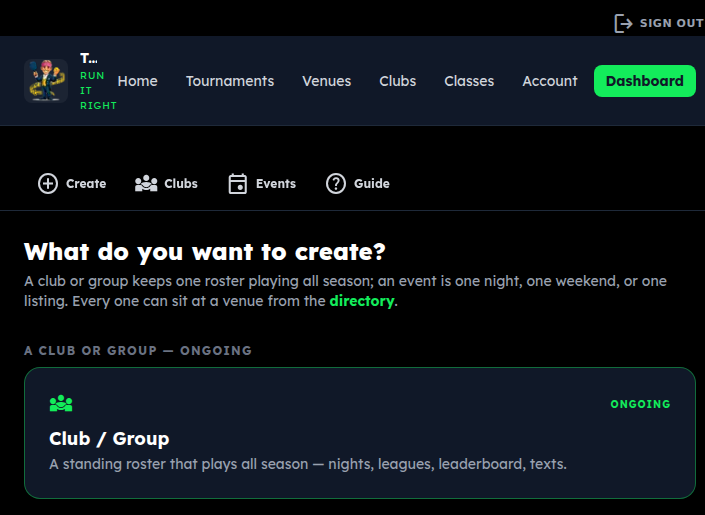
Task: Switch to the Events tab label
Action: coord(276,184)
